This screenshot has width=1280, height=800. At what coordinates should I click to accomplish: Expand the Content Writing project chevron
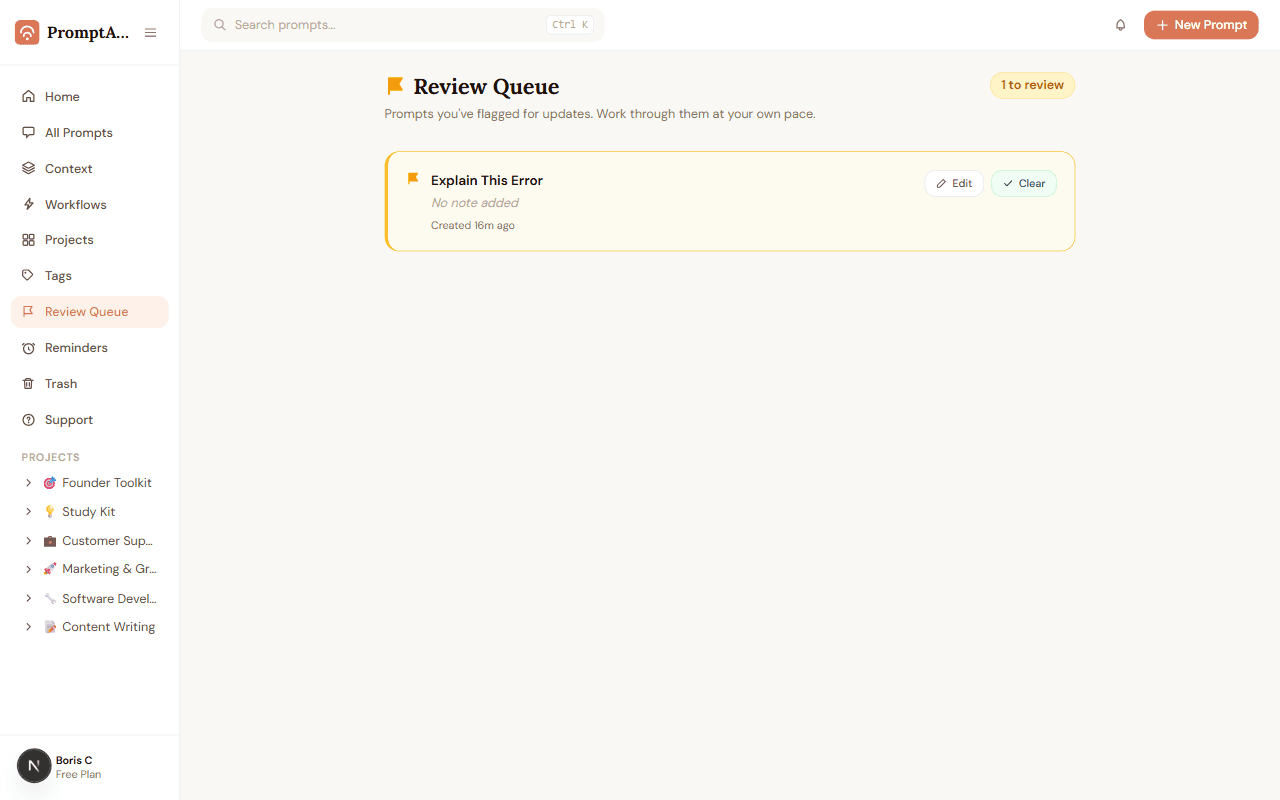click(28, 627)
